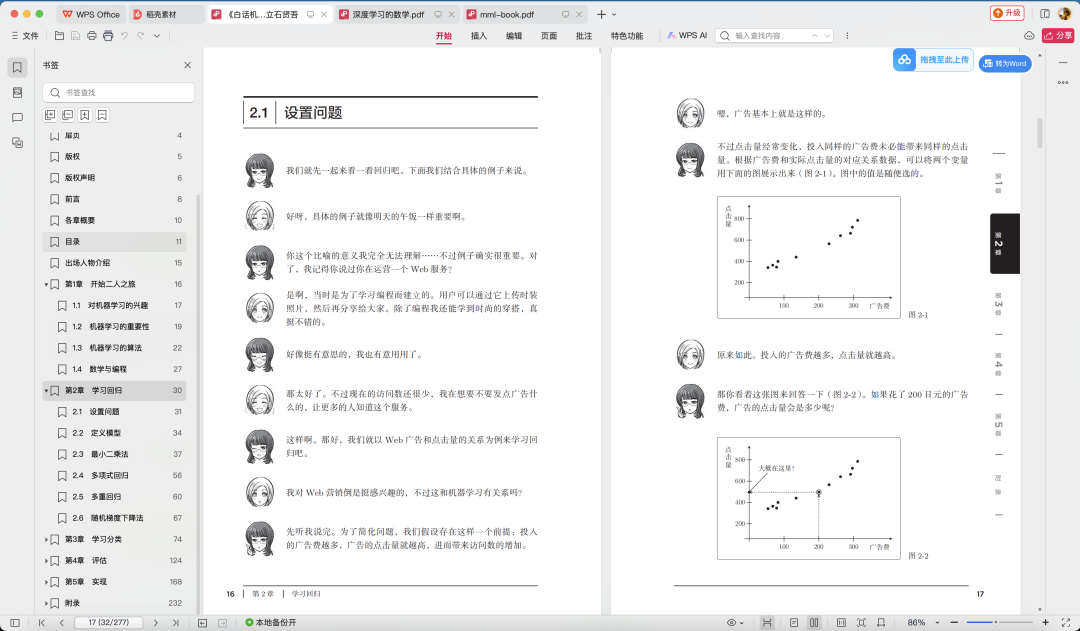This screenshot has width=1080, height=631.
Task: Jump to last page icon
Action: (176, 622)
